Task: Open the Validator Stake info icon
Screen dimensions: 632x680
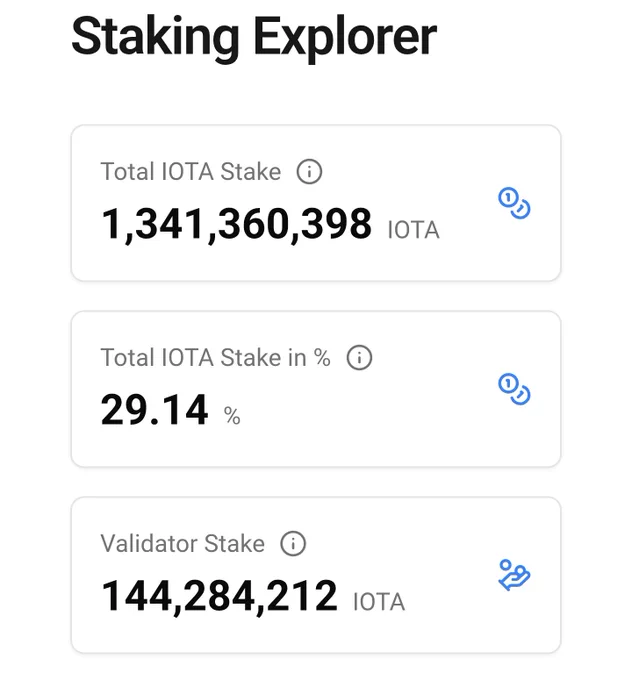Action: click(x=293, y=543)
